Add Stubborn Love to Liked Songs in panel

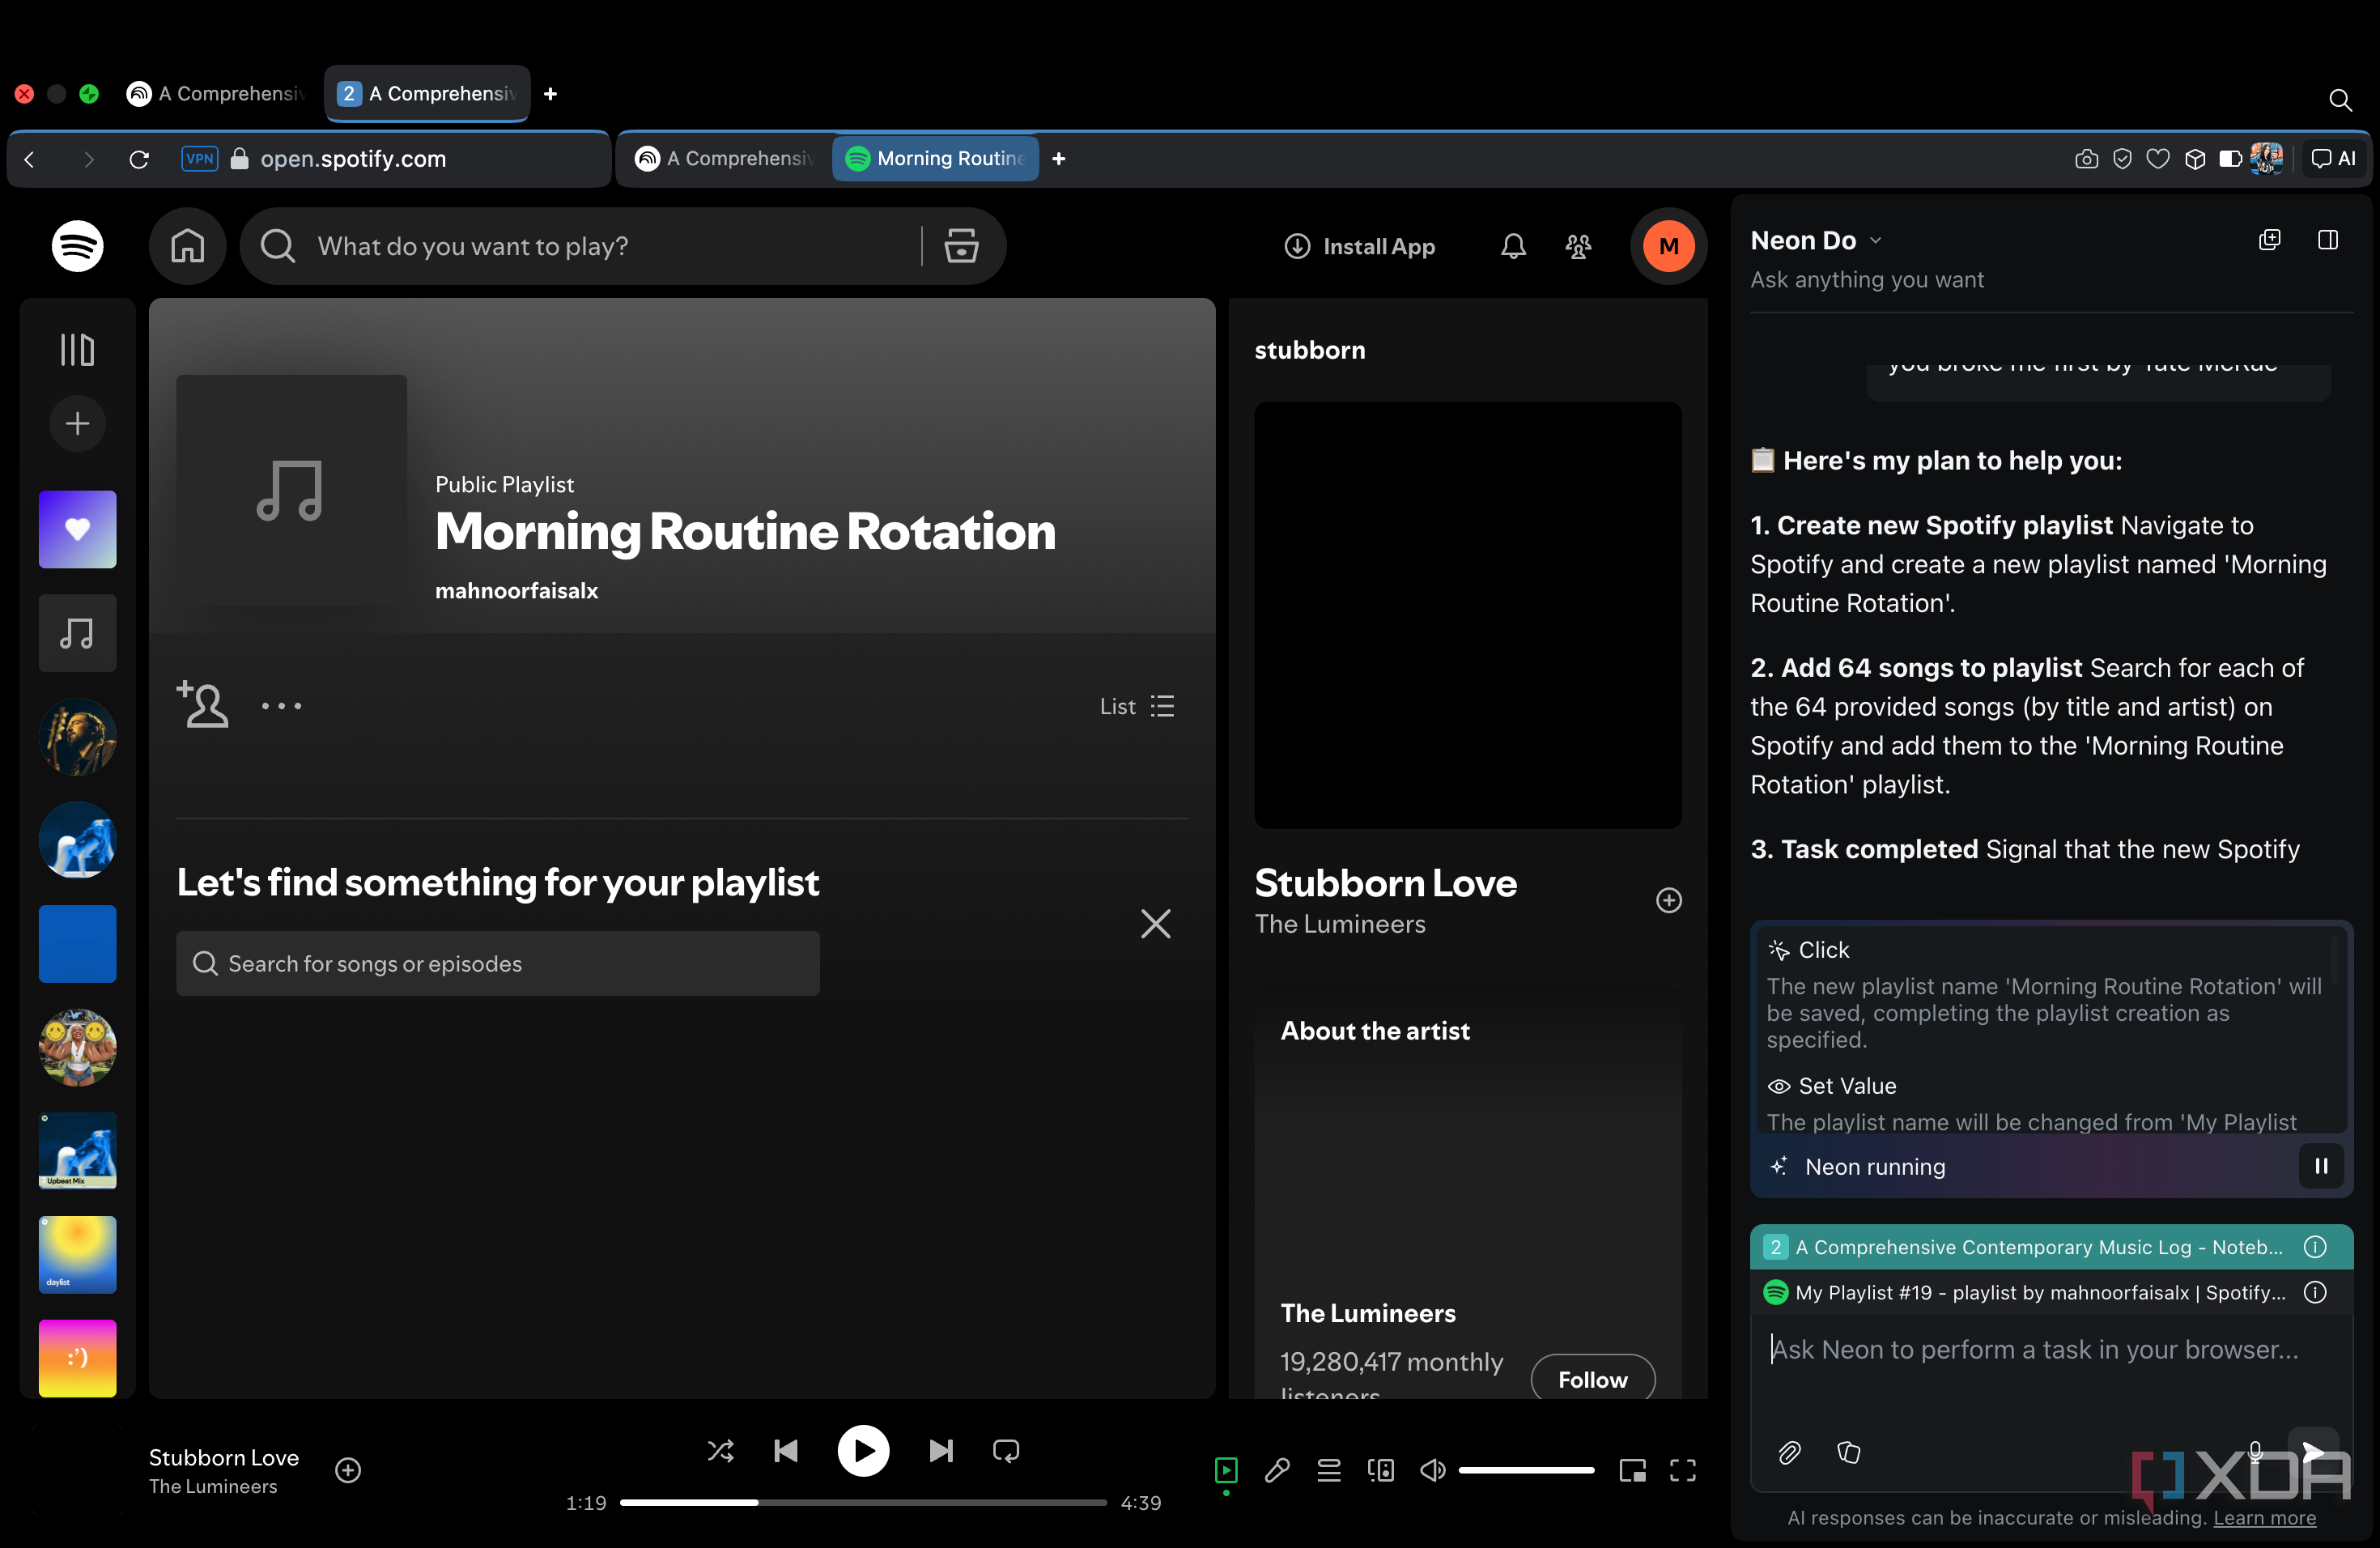click(1668, 900)
